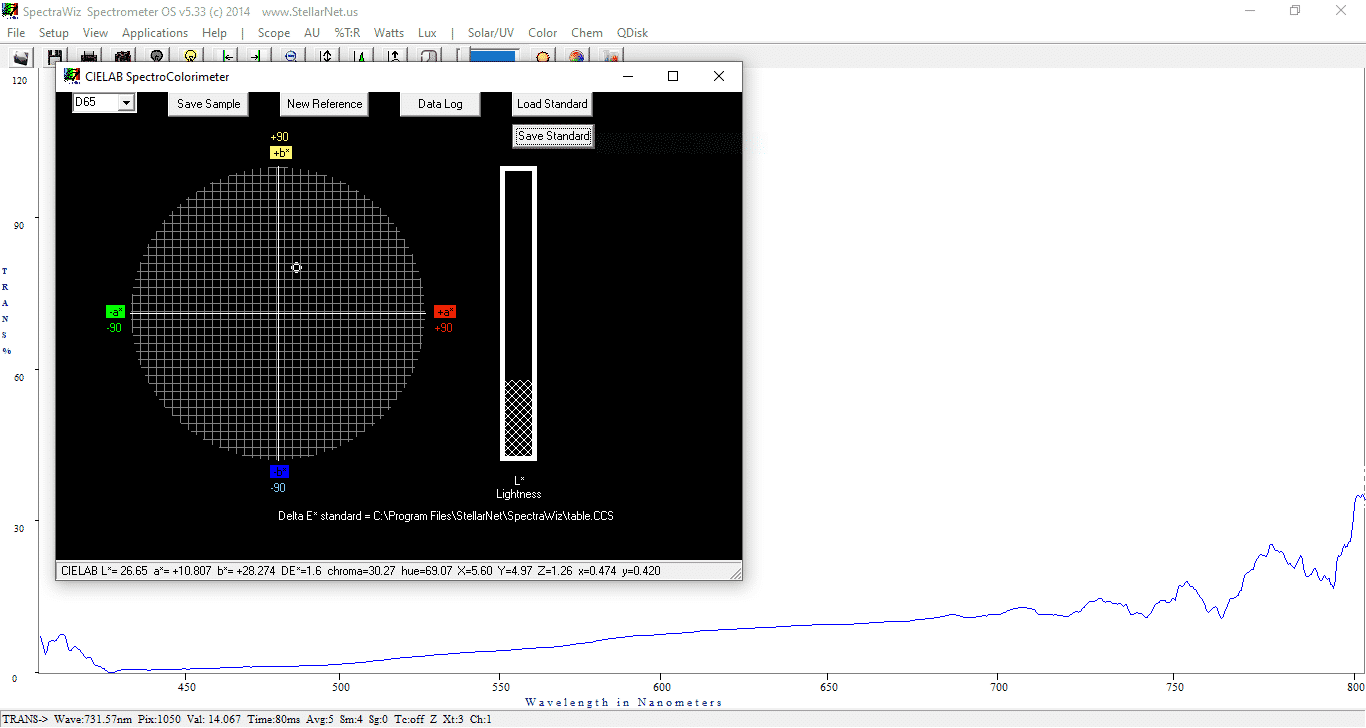This screenshot has height=728, width=1366.
Task: Open the Help menu
Action: point(215,33)
